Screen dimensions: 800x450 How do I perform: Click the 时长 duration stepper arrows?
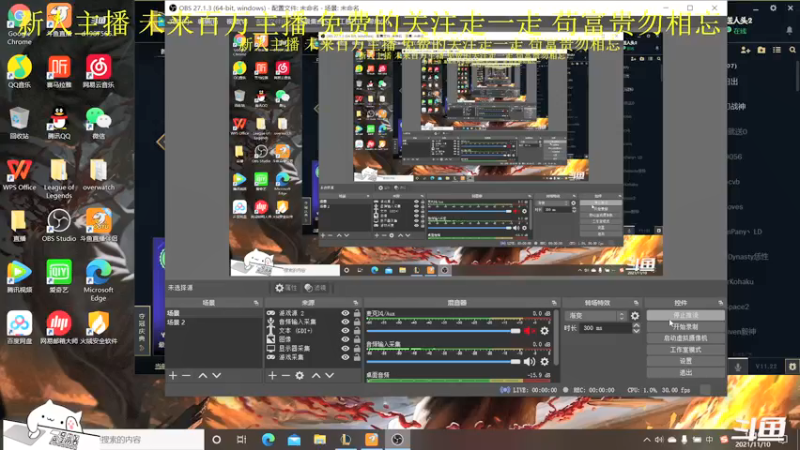(636, 328)
